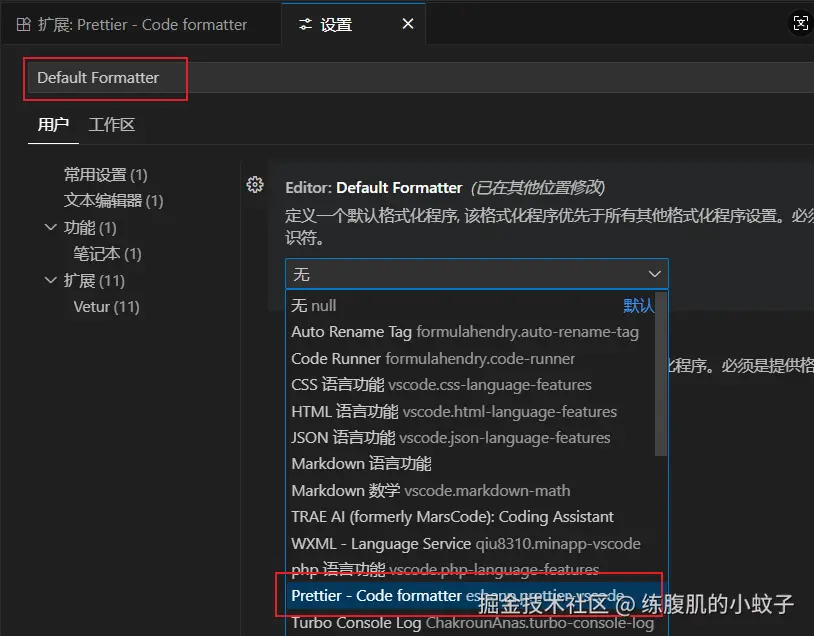Collapse the 功能 tree chevron
The image size is (814, 636).
50,227
